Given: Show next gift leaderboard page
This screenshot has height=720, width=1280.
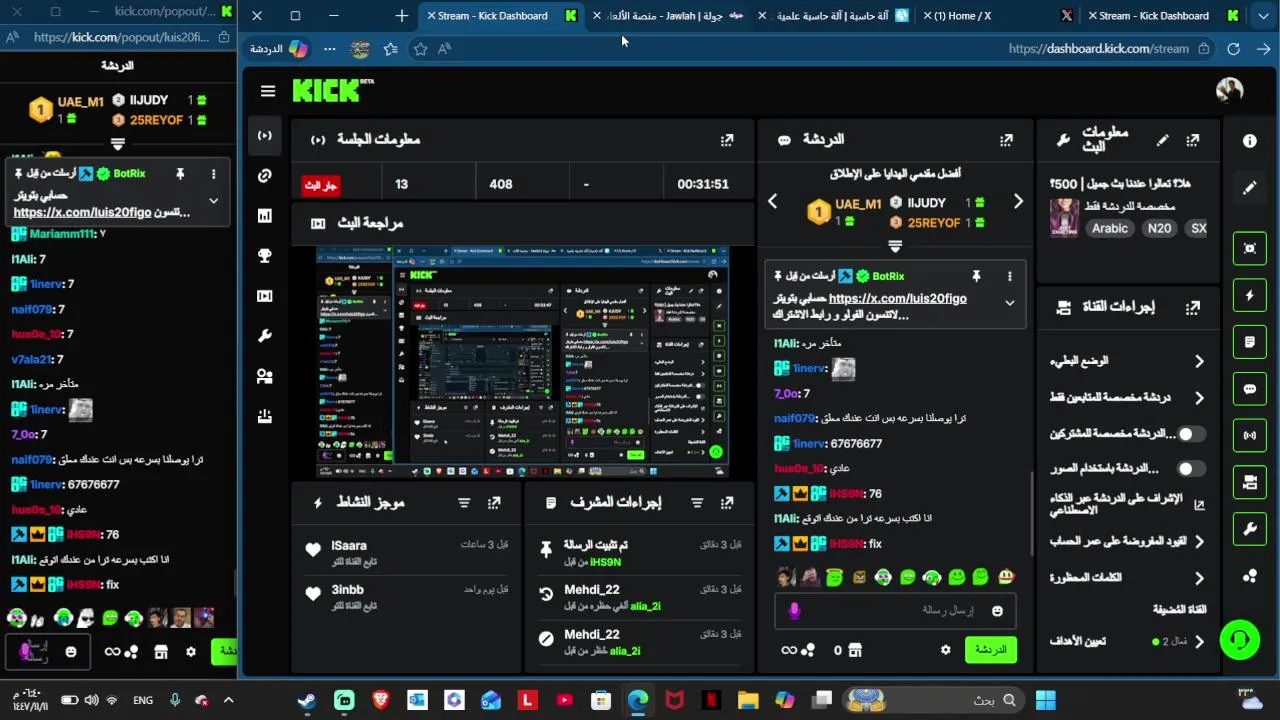Looking at the screenshot, I should pos(1018,202).
